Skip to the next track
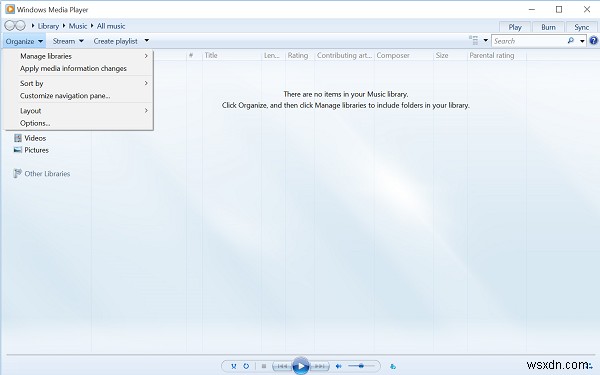Screen dimensions: 600x375 319,366
